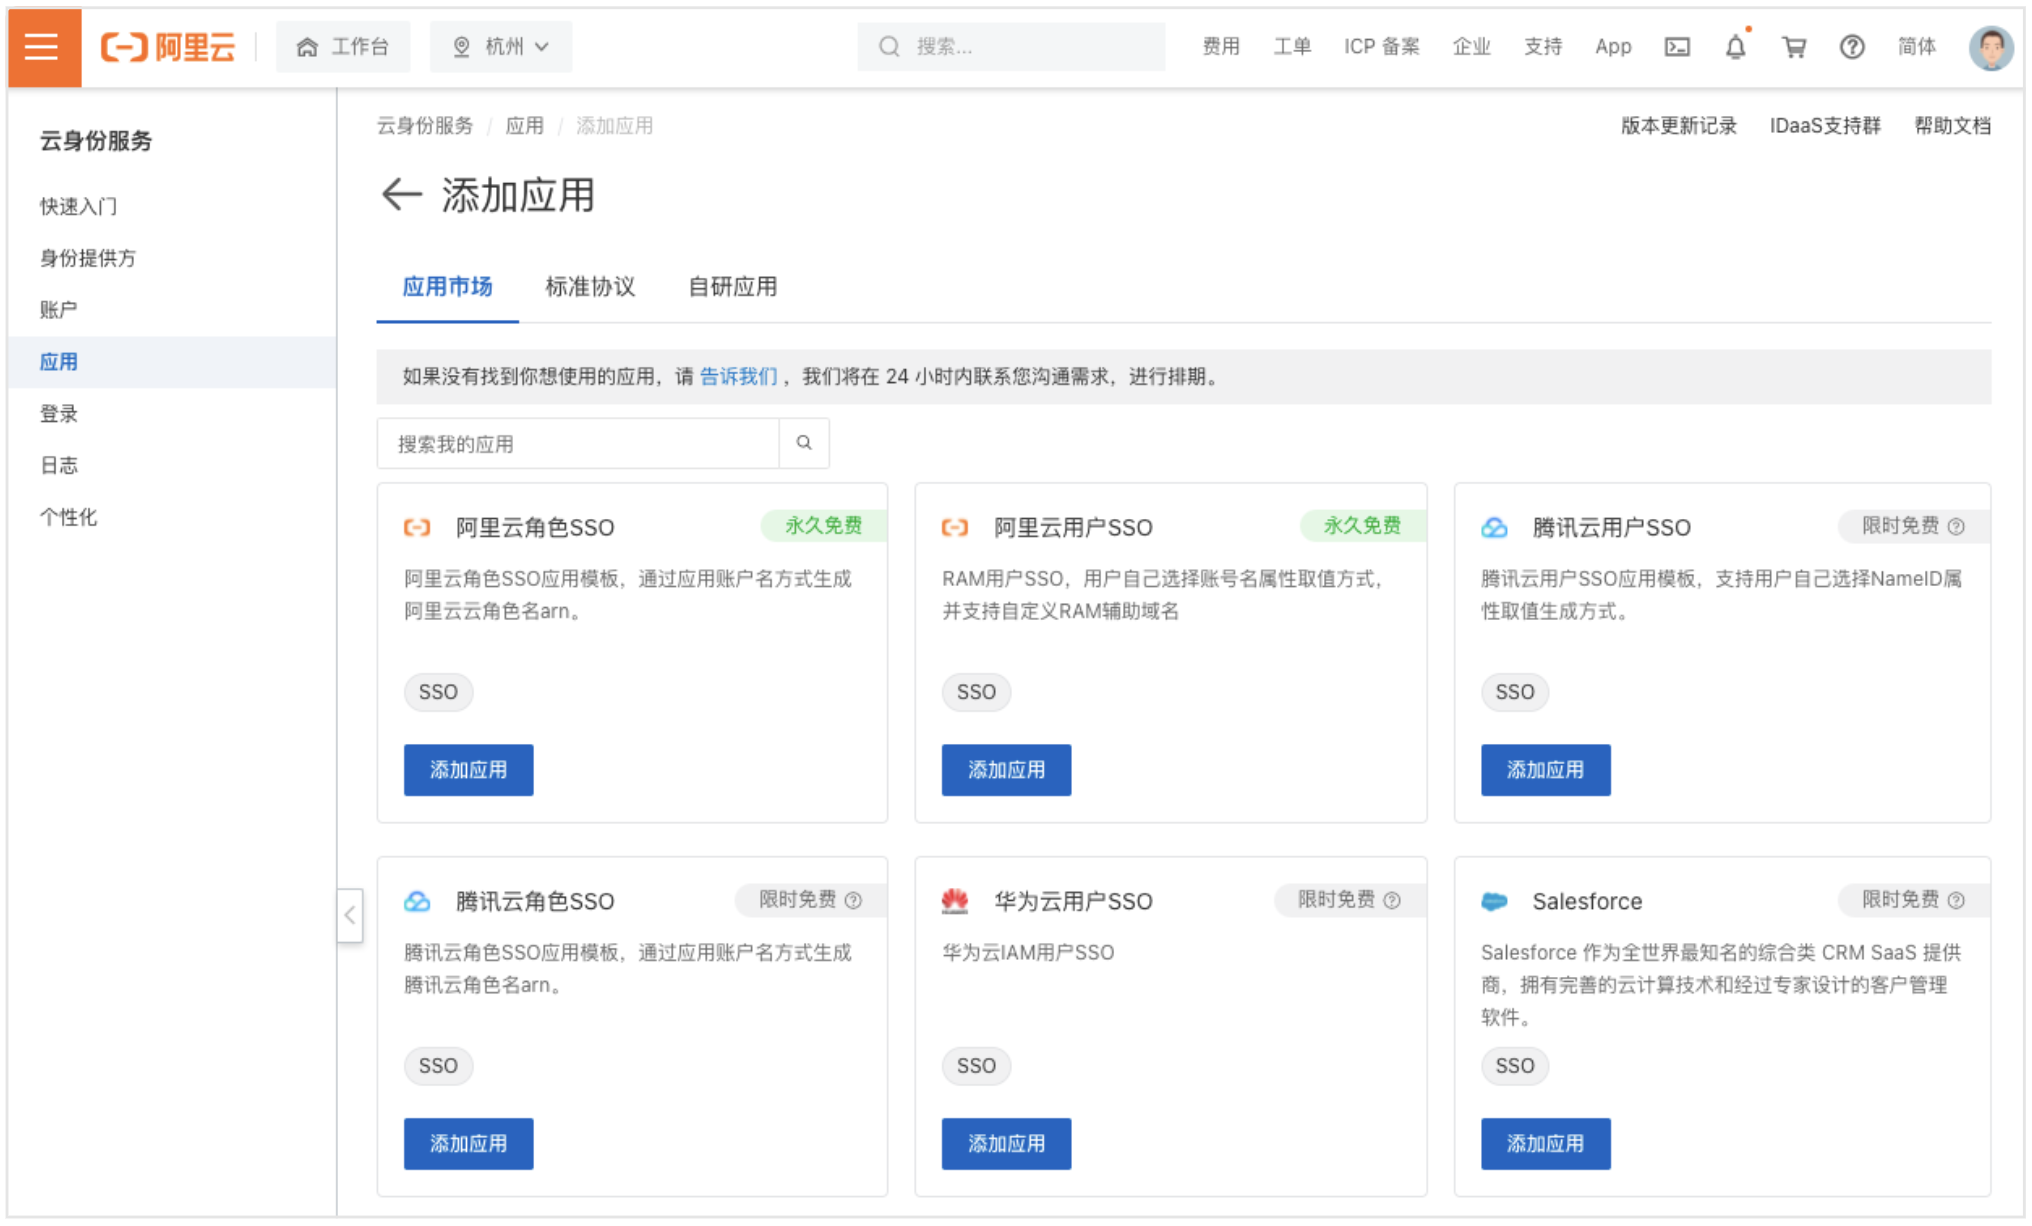Switch to the 标准协议 tab
The image size is (2032, 1226).
590,287
